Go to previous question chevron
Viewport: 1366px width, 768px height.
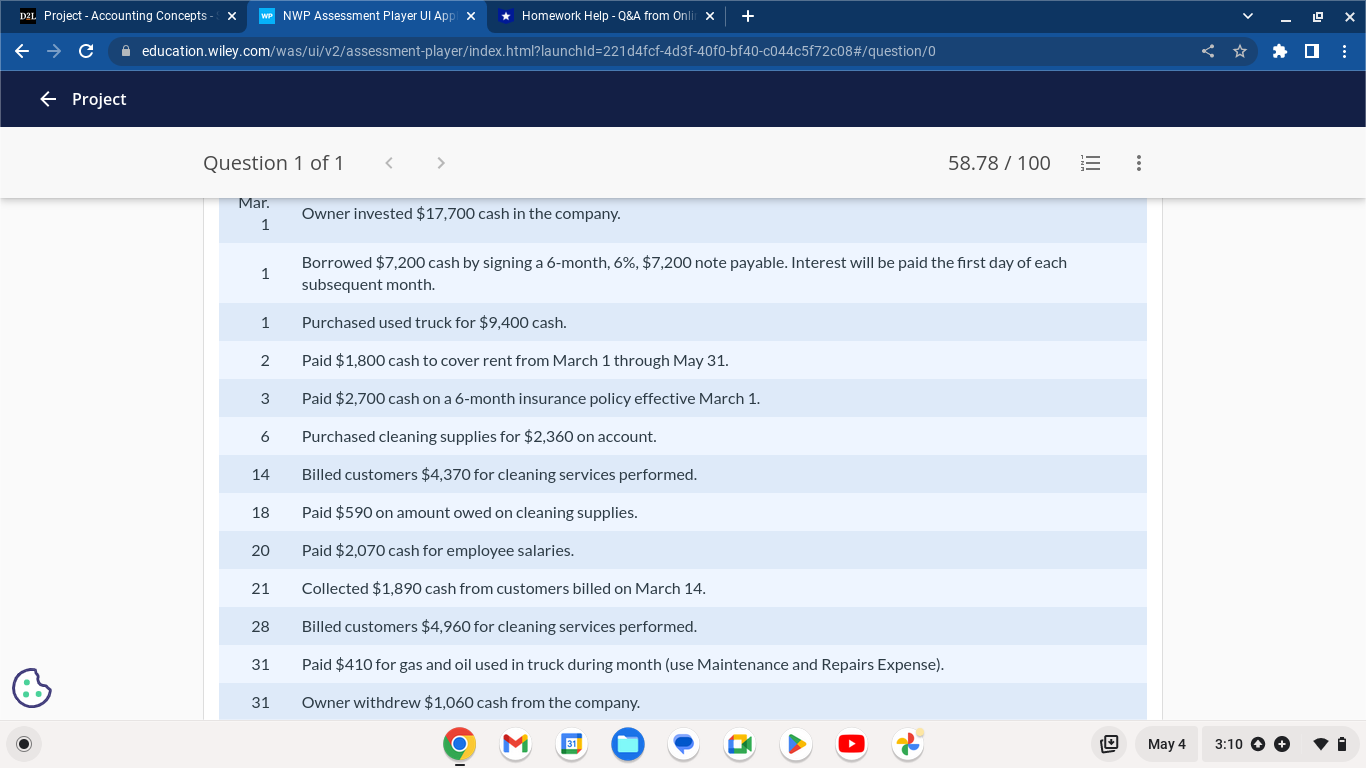click(389, 163)
